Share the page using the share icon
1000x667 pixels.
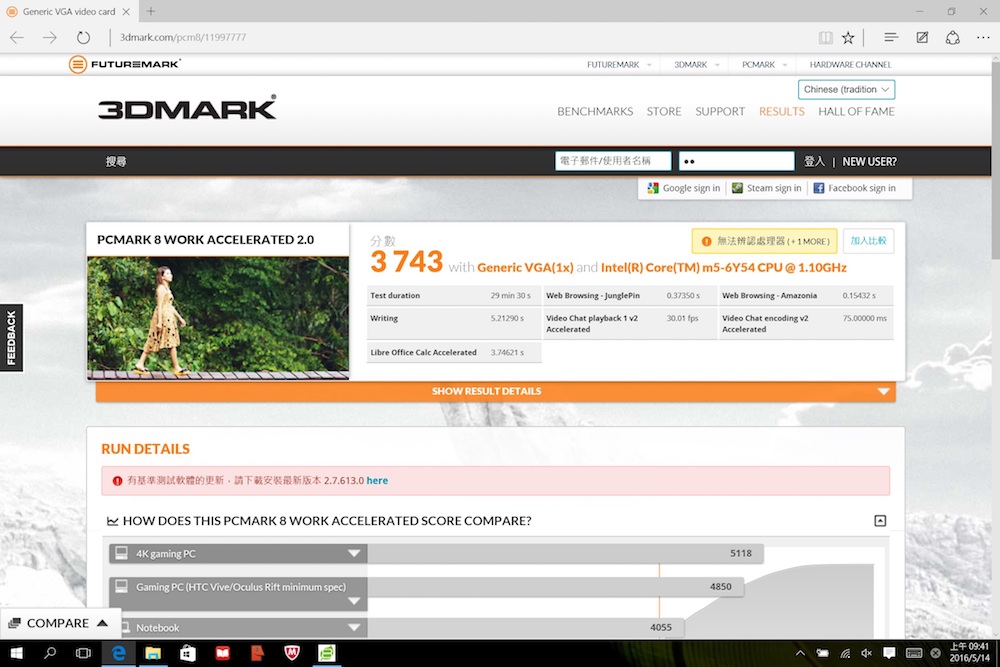953,37
